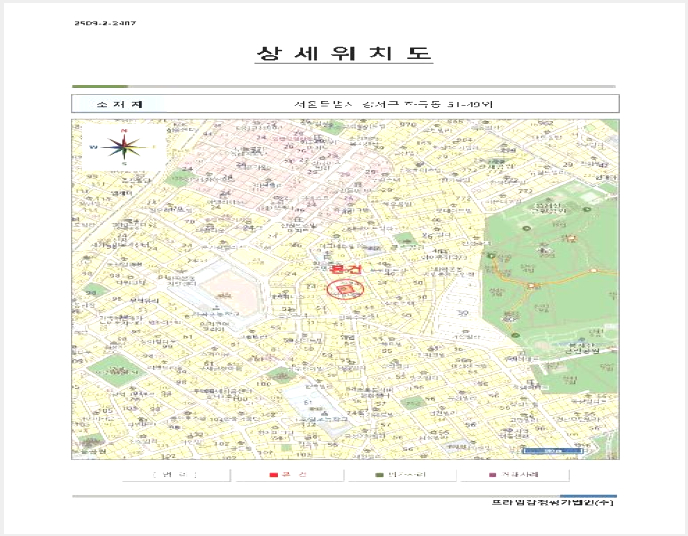Click the appraisal firm name in the footer
The width and height of the screenshot is (688, 536).
(552, 502)
